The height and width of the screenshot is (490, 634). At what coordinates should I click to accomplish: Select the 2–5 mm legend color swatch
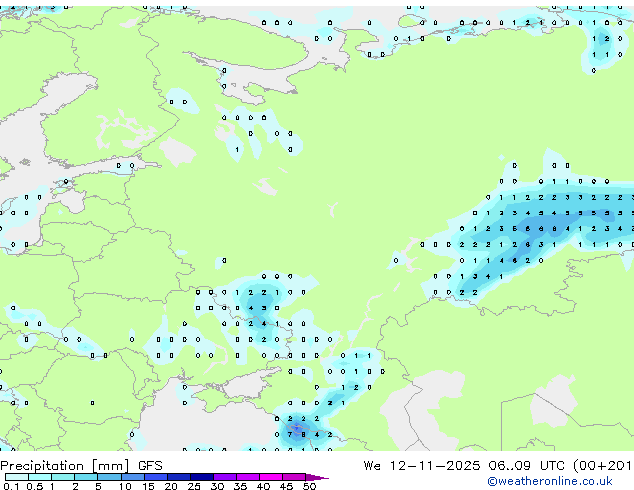pos(86,477)
